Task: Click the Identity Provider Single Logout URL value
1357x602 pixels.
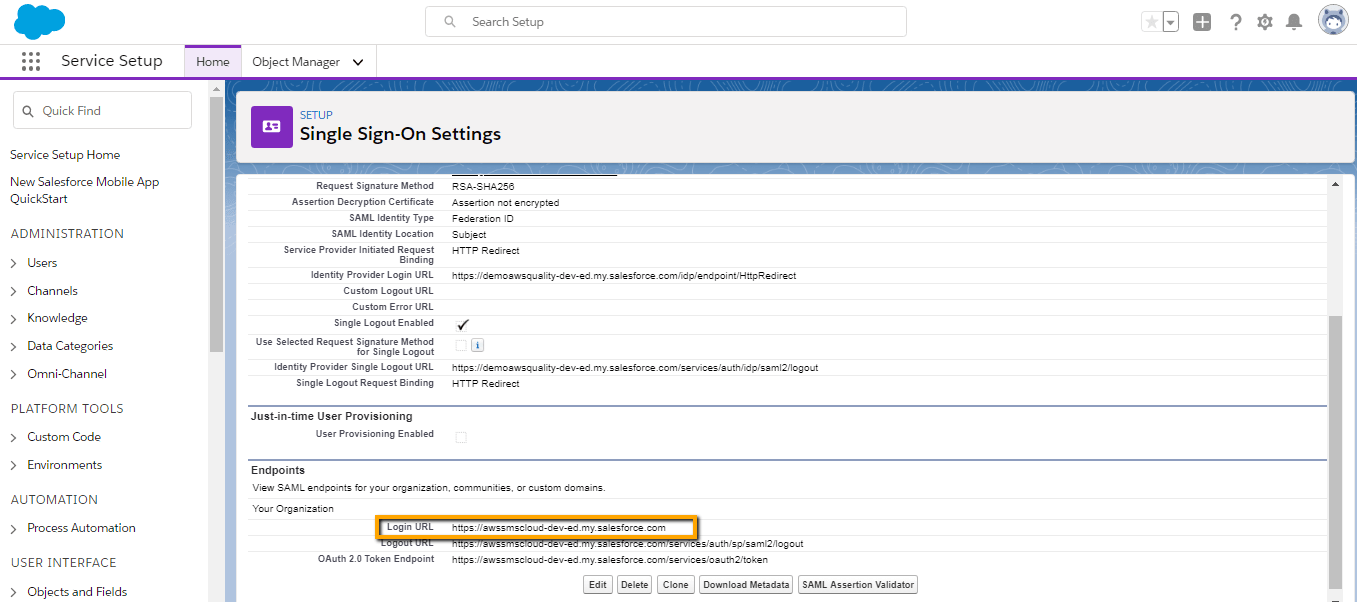Action: tap(635, 368)
